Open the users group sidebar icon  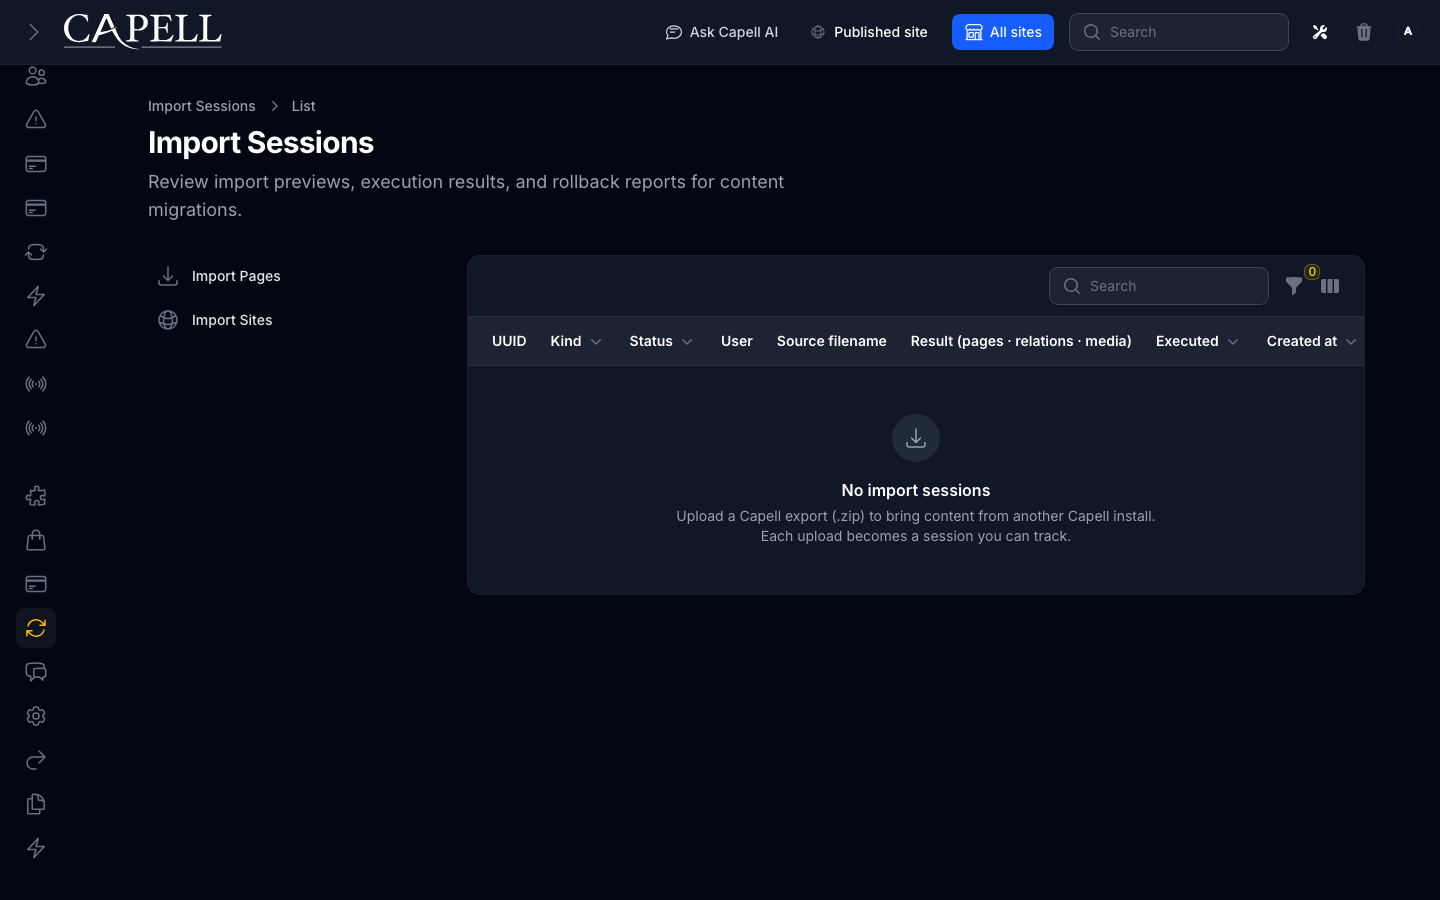[x=36, y=76]
